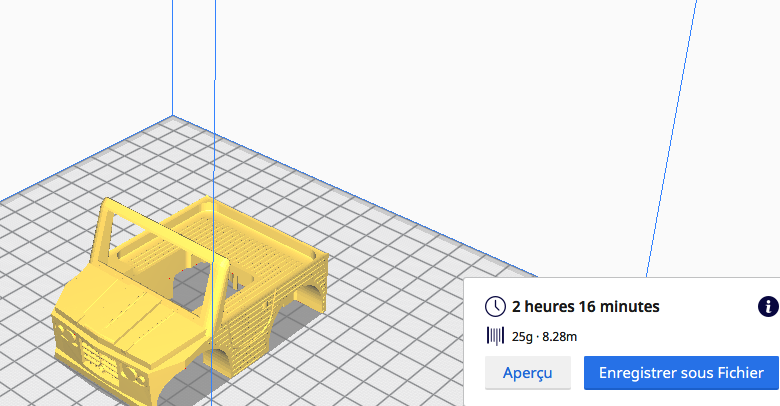This screenshot has height=406, width=780.
Task: Click the 25g · 8.28m material text
Action: coord(544,337)
